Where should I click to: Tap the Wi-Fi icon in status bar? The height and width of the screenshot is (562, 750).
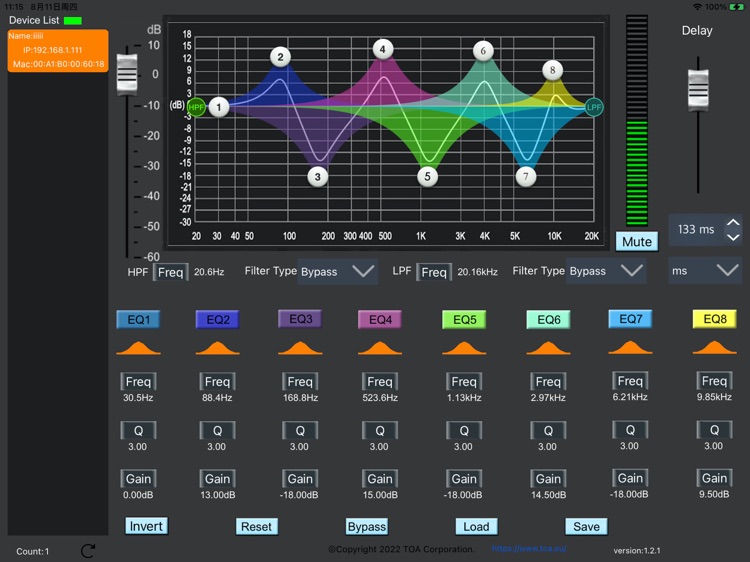pyautogui.click(x=697, y=7)
